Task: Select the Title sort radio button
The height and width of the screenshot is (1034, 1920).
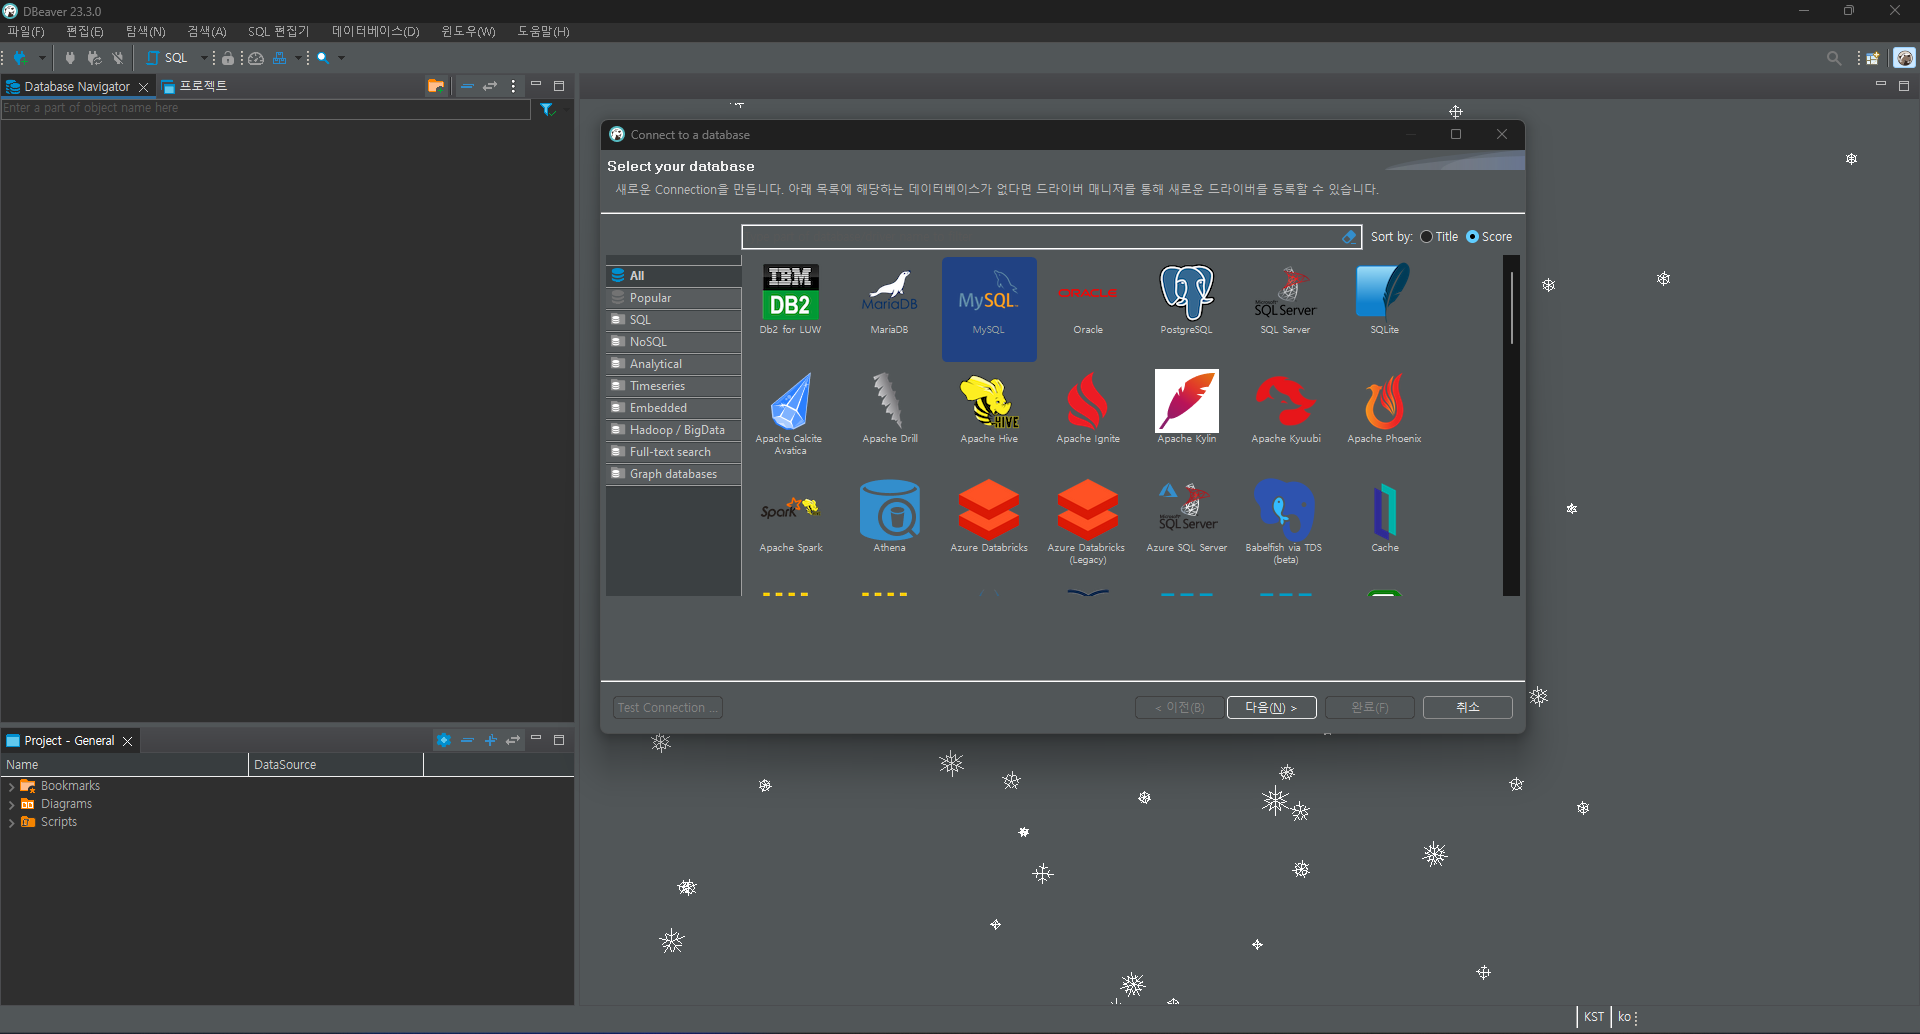Action: point(1426,237)
